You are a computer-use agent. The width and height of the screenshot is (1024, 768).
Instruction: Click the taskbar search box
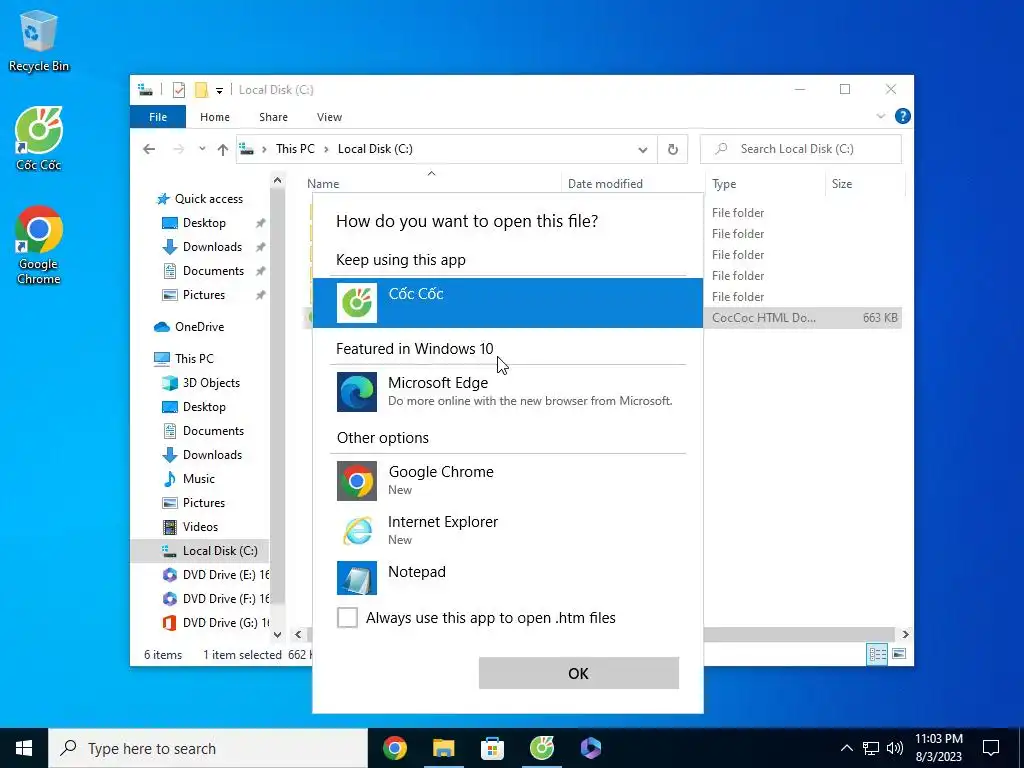208,748
